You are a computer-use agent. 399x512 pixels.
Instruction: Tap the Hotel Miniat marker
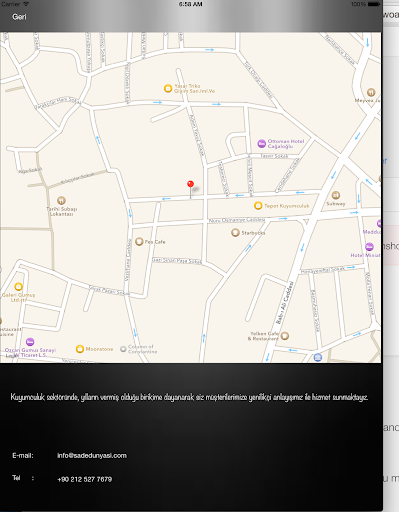tap(369, 247)
